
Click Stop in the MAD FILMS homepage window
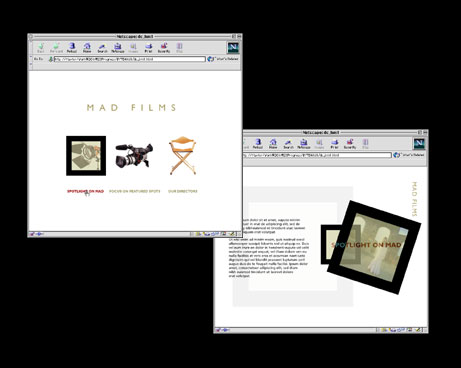(x=179, y=48)
